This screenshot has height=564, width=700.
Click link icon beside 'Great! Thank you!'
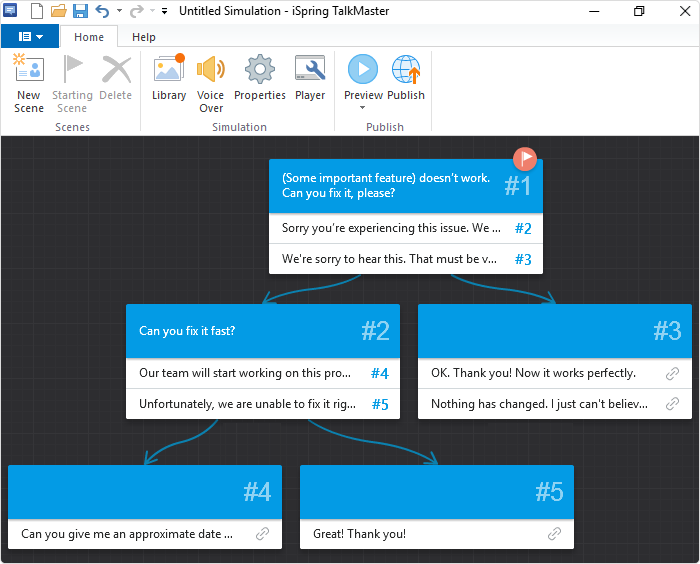coord(554,534)
